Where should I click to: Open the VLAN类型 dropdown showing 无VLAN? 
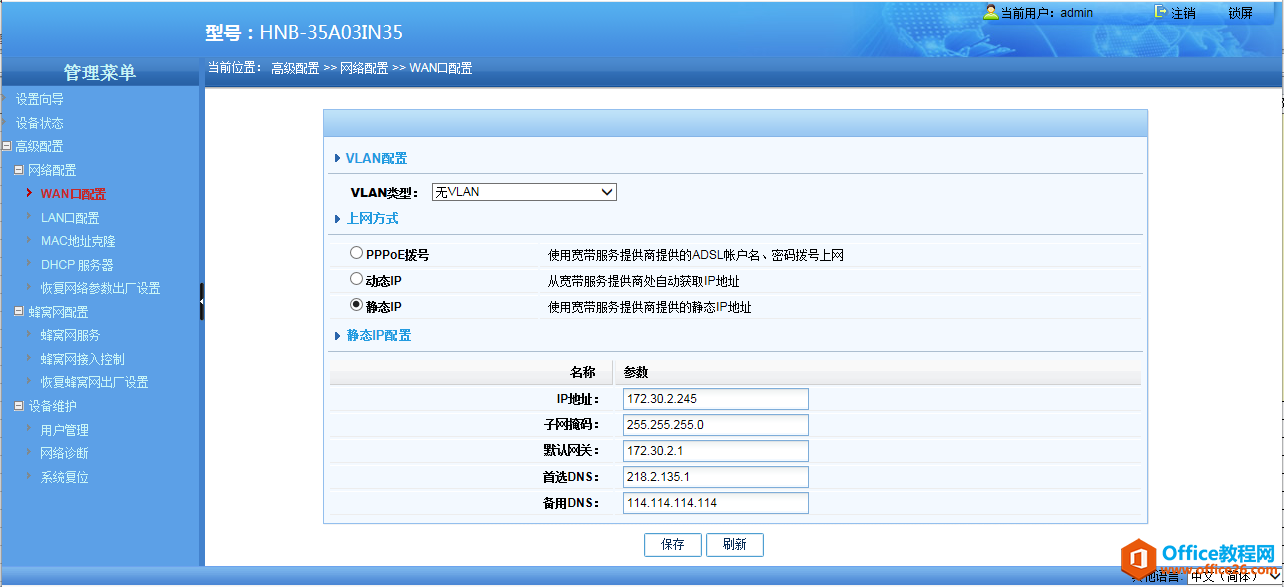pyautogui.click(x=524, y=192)
